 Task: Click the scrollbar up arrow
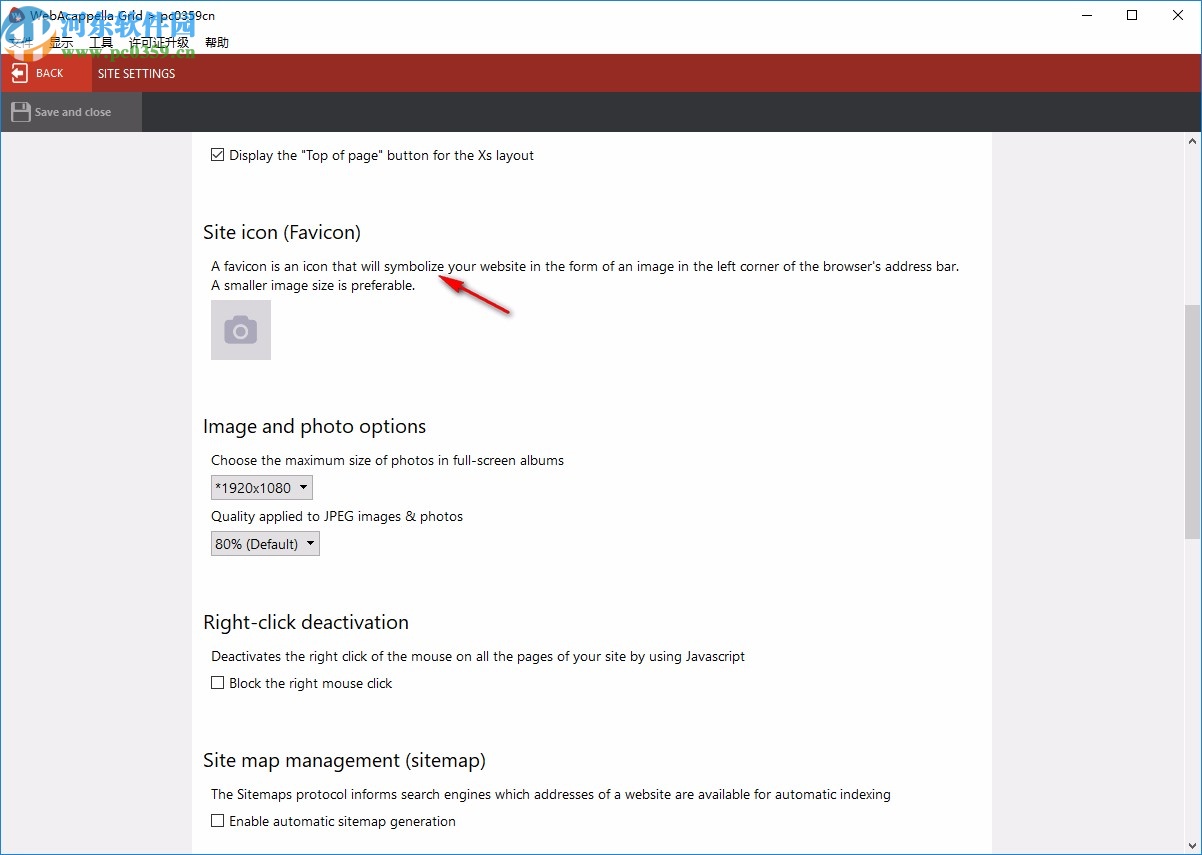pos(1192,142)
